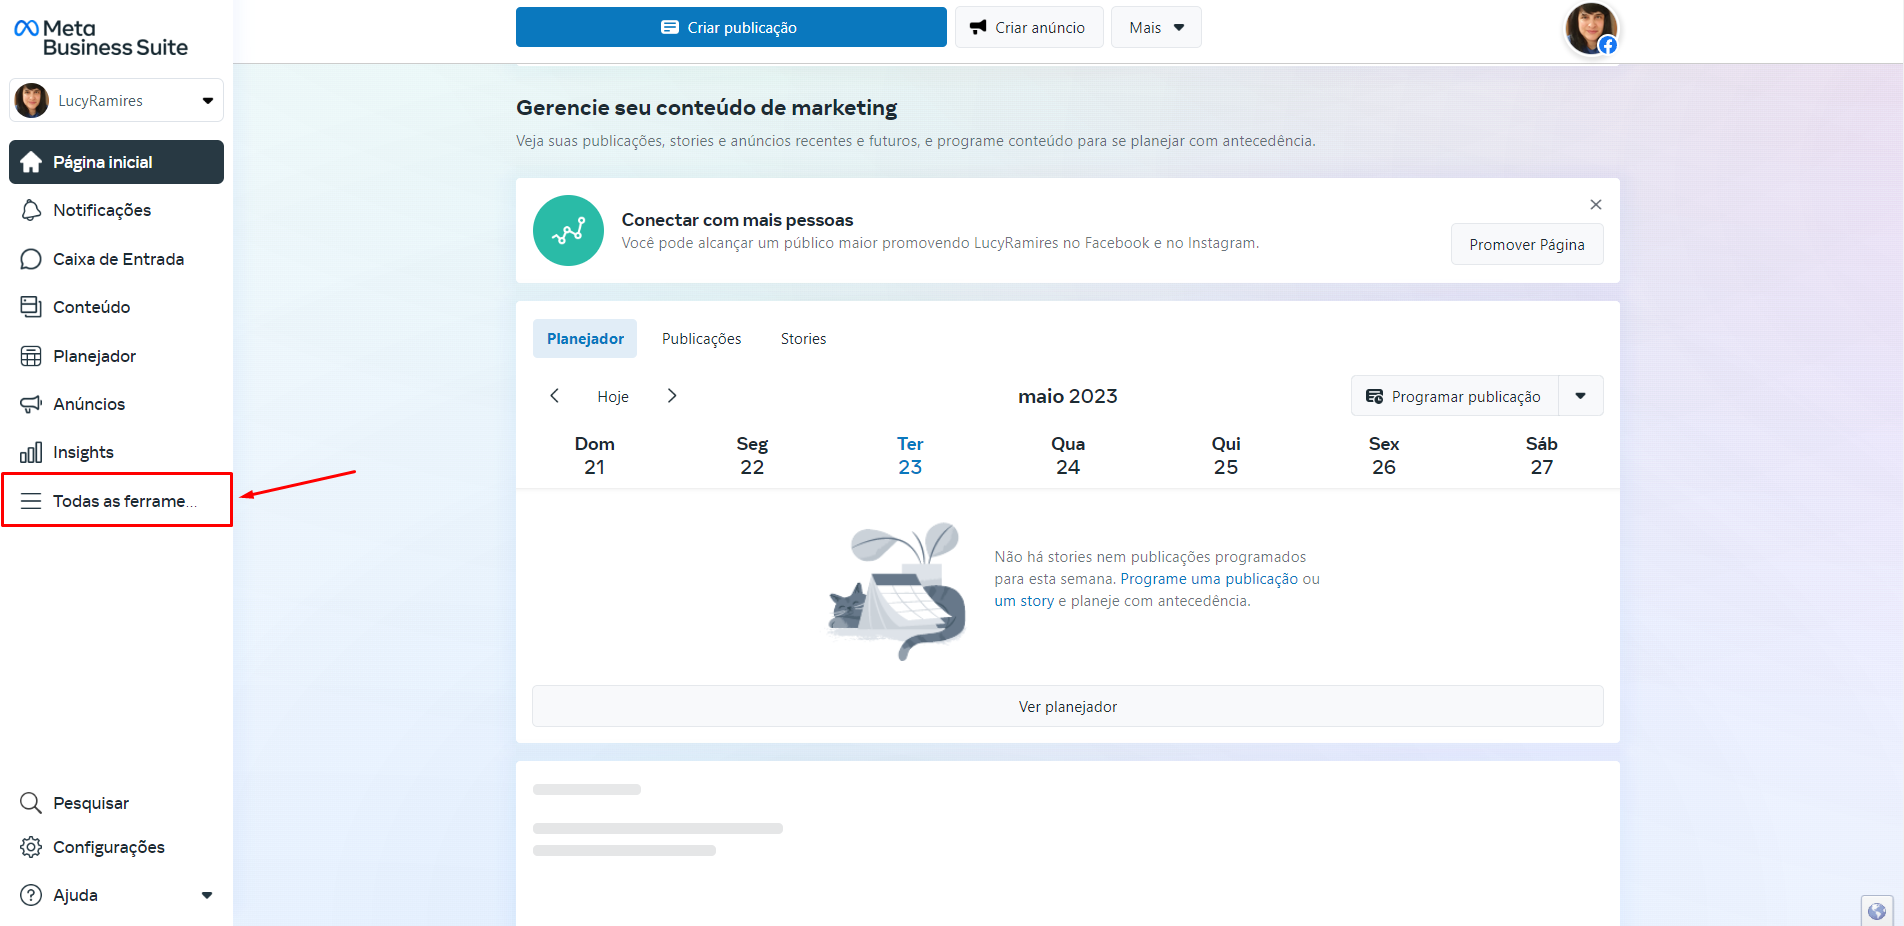Viewport: 1904px width, 926px height.
Task: Select Qua 24 in the calendar
Action: pyautogui.click(x=1068, y=455)
